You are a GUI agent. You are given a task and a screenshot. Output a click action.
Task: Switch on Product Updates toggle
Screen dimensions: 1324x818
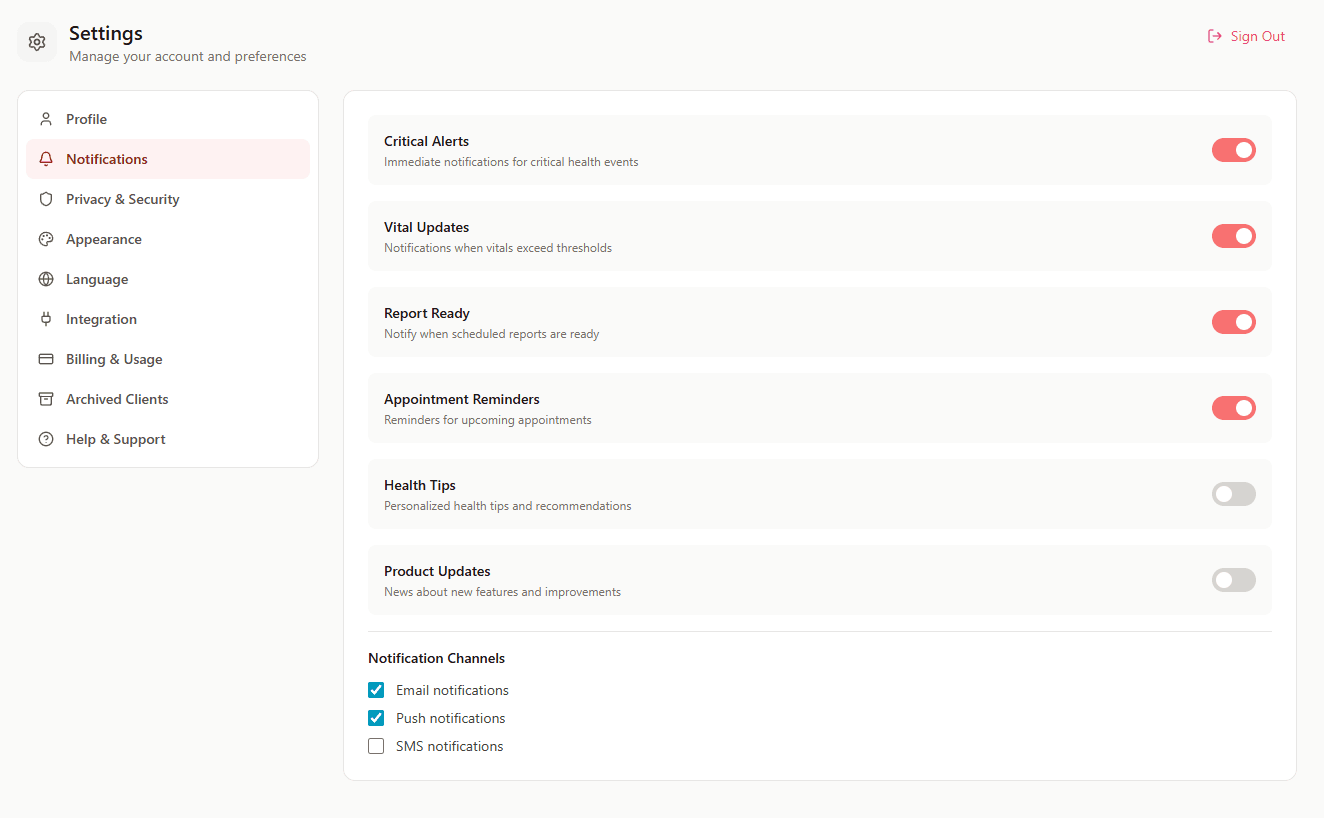point(1233,580)
